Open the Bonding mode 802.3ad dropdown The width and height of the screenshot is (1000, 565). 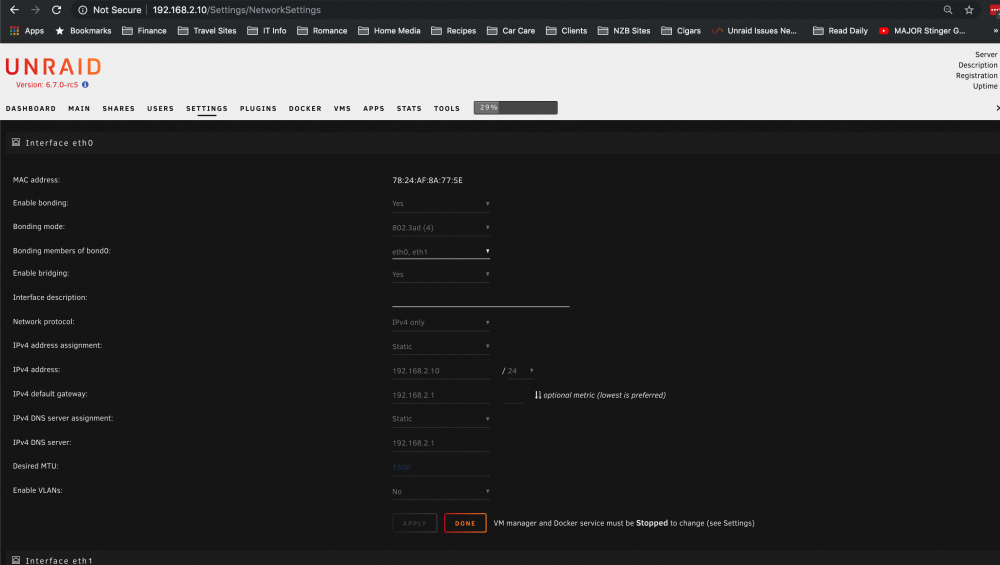click(x=441, y=228)
